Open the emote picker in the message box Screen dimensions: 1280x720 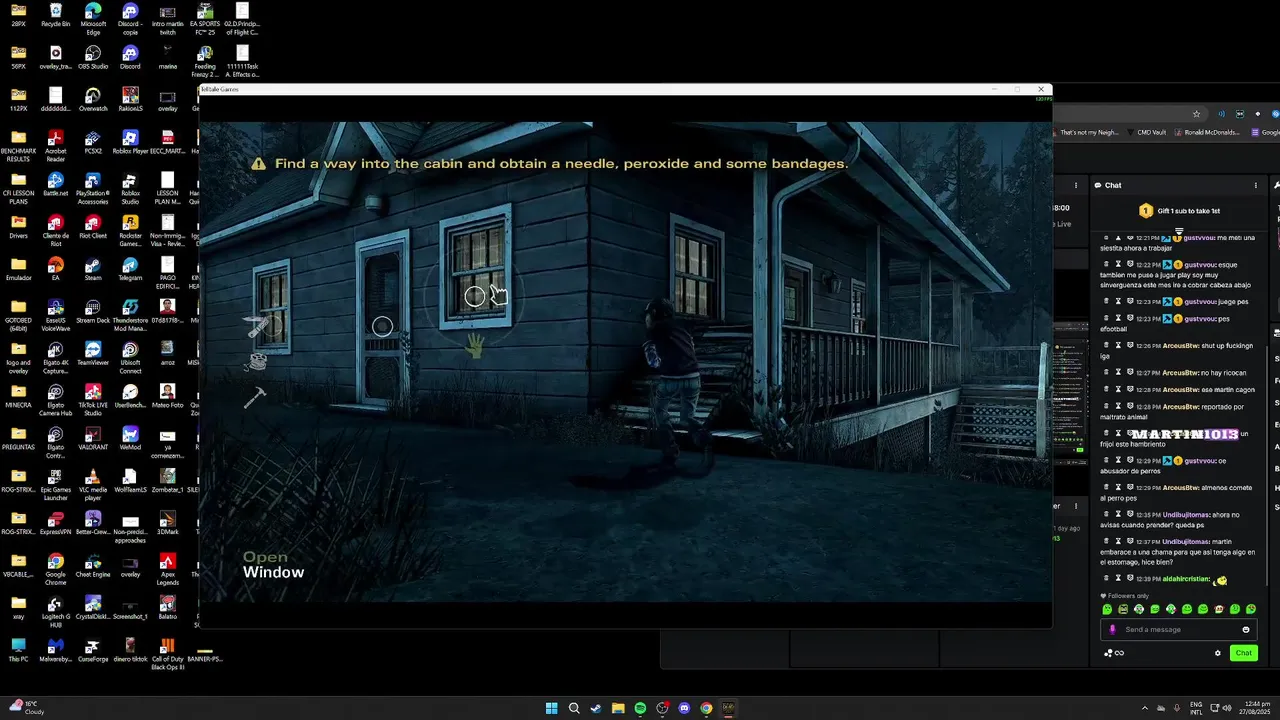[x=1245, y=630]
